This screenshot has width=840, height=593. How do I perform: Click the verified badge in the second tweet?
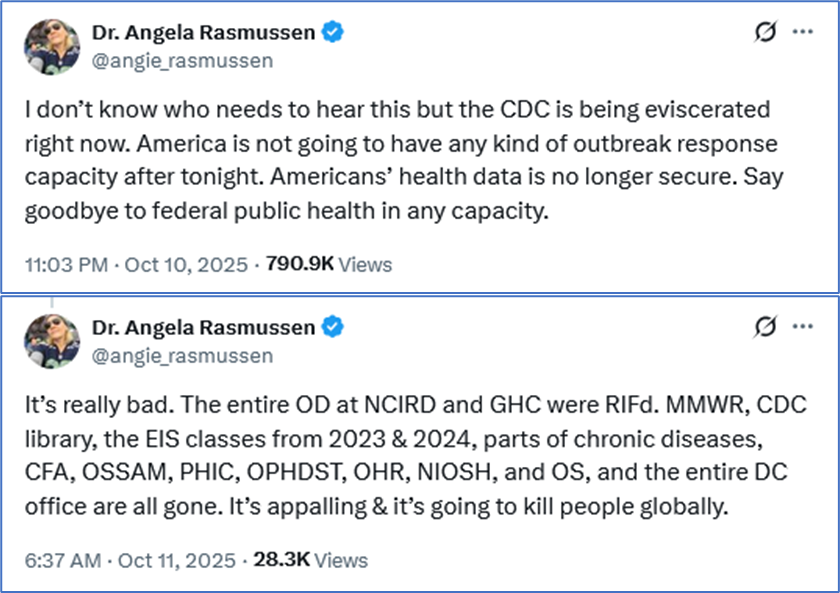(334, 327)
